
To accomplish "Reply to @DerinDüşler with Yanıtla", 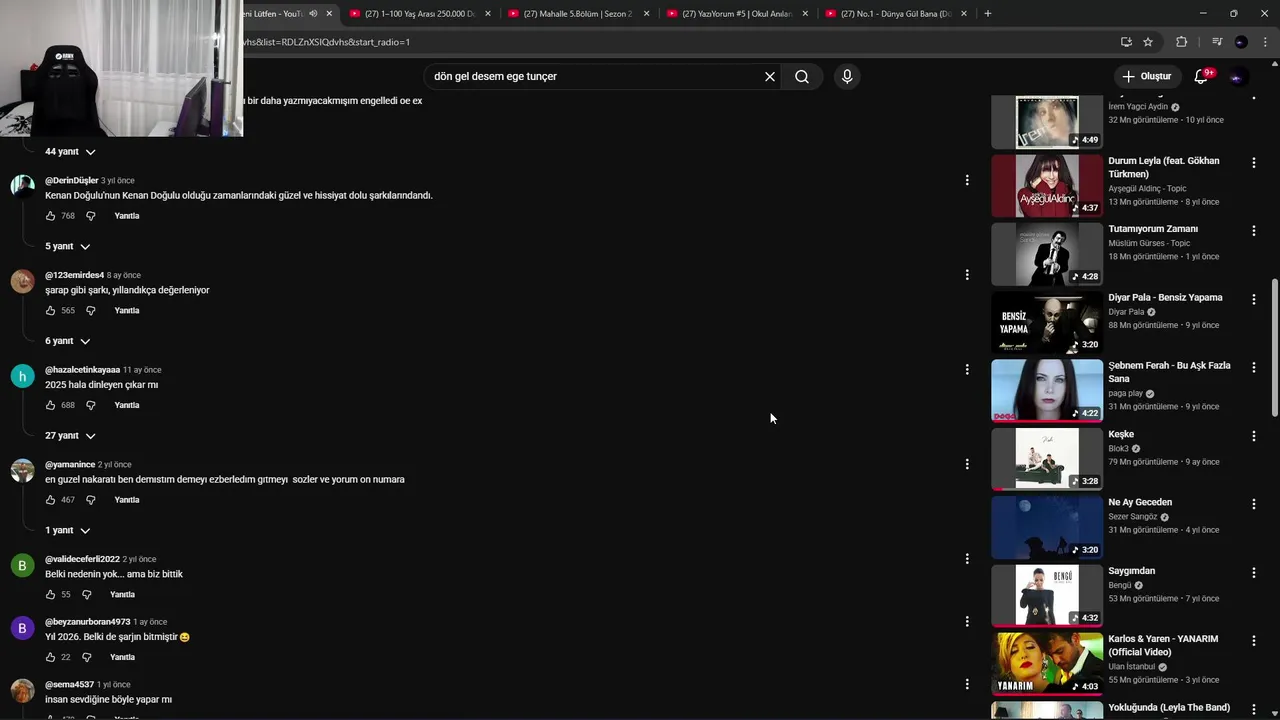I will (x=127, y=216).
